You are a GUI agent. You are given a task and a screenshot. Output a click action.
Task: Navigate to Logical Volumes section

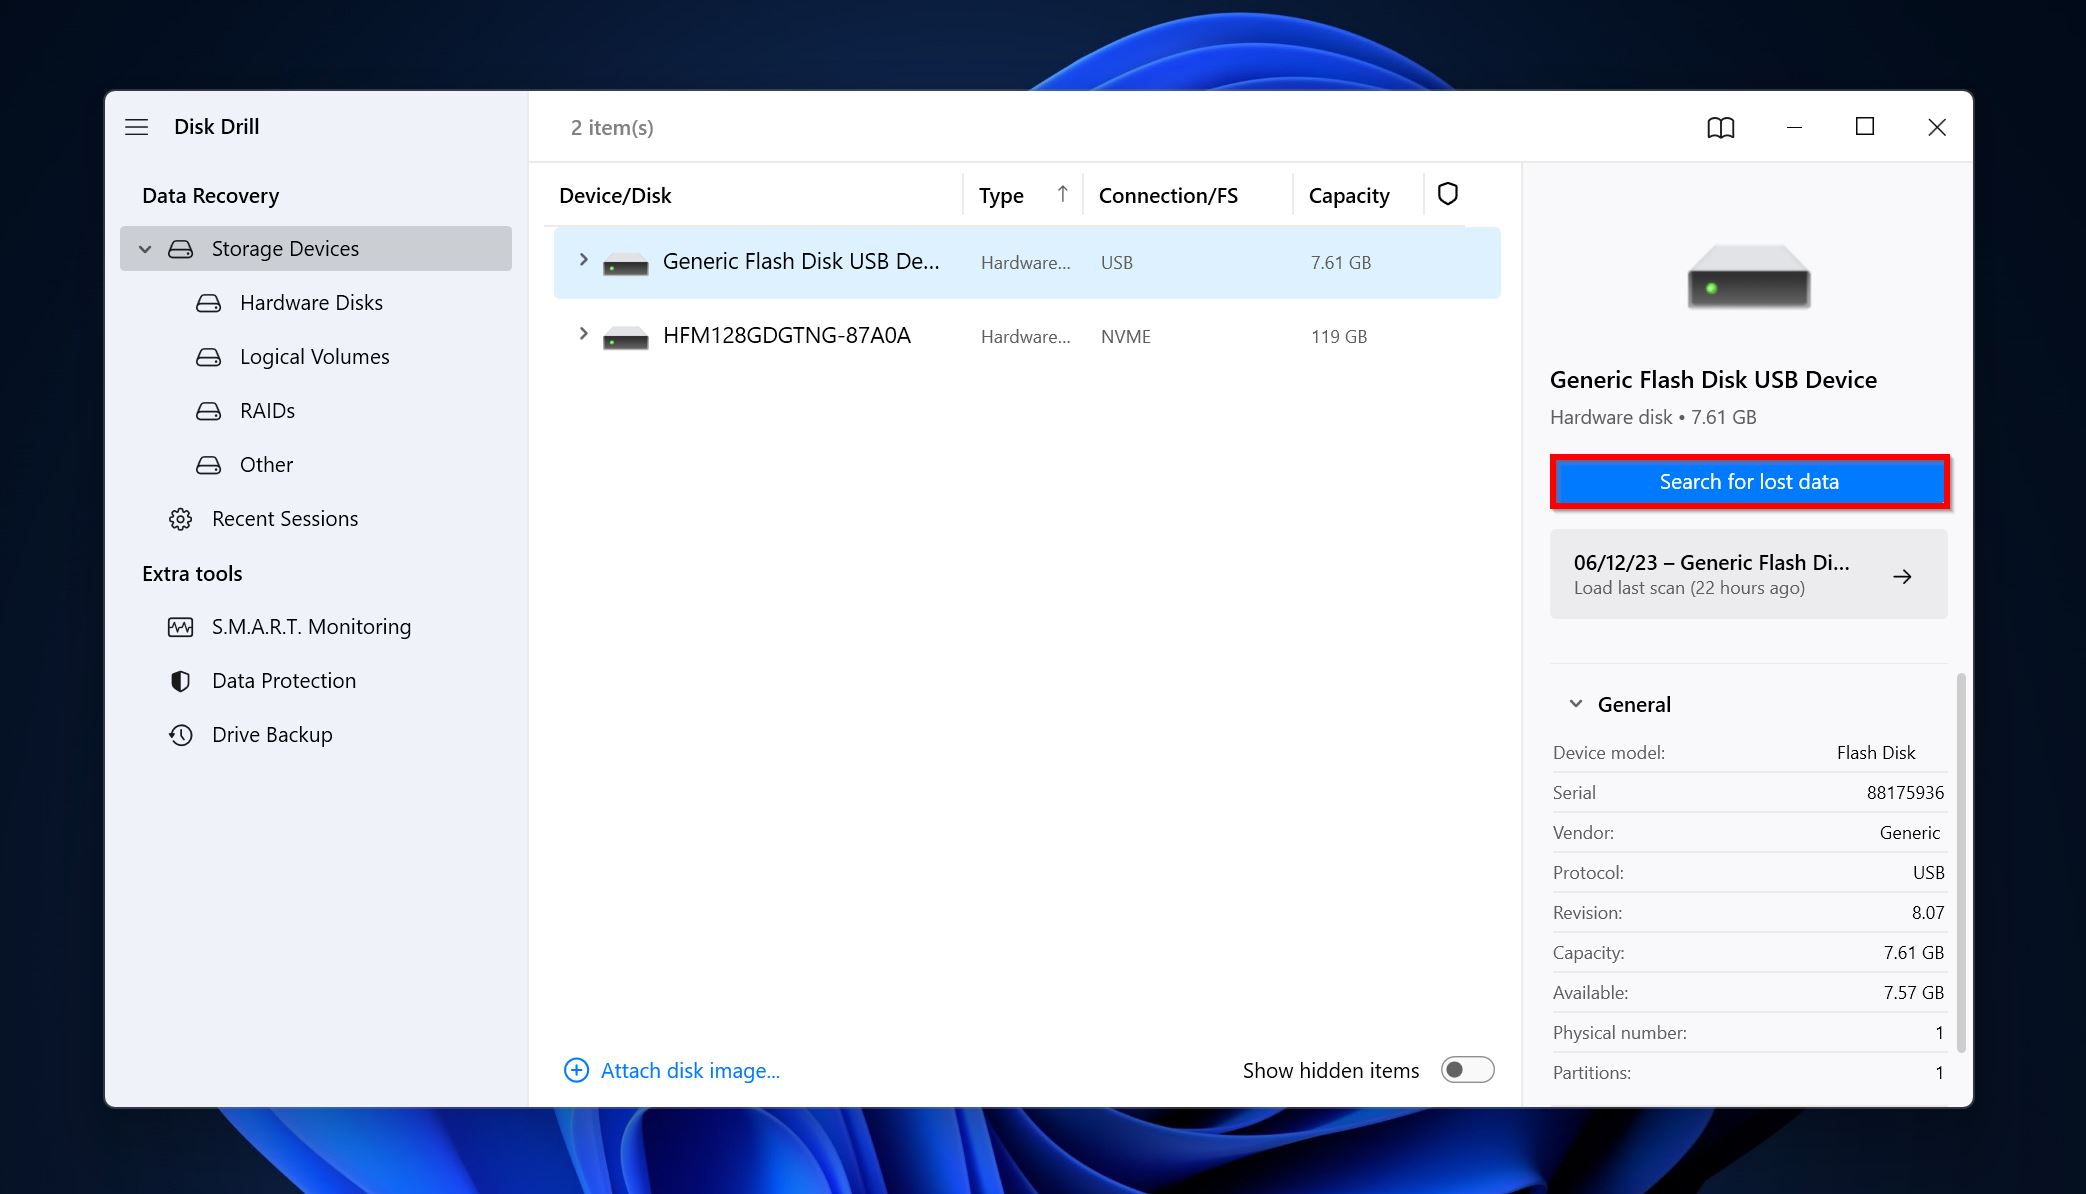[x=315, y=355]
